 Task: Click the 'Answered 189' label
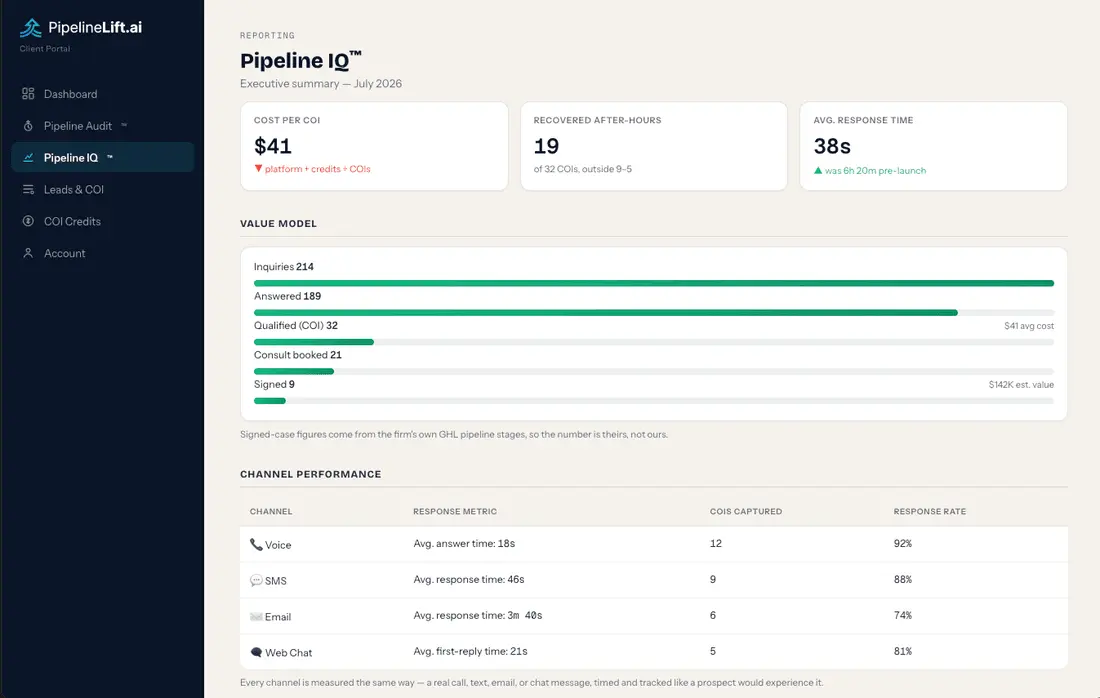point(287,296)
